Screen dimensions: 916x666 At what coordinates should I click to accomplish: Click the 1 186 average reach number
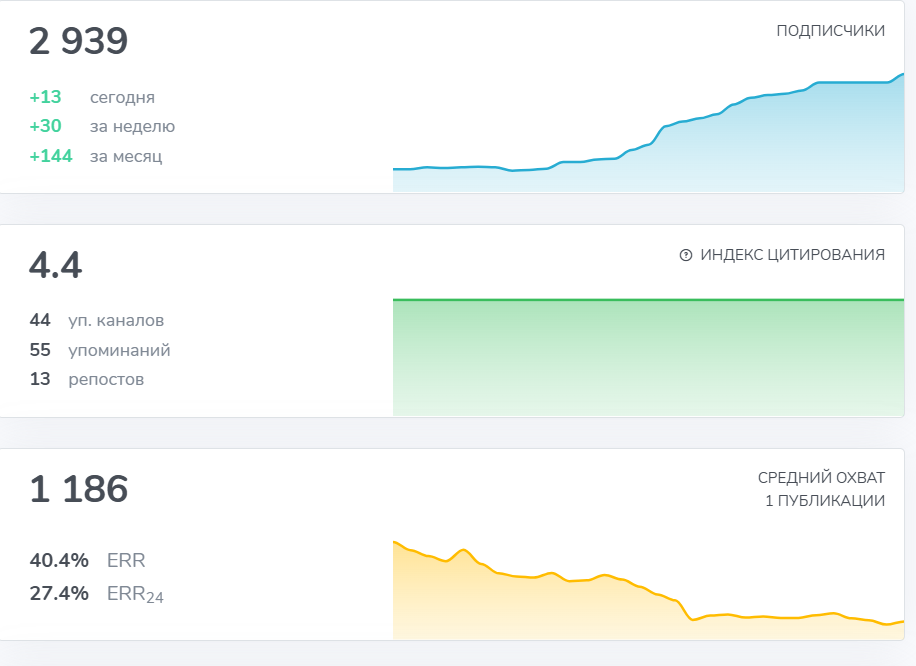pyautogui.click(x=79, y=490)
